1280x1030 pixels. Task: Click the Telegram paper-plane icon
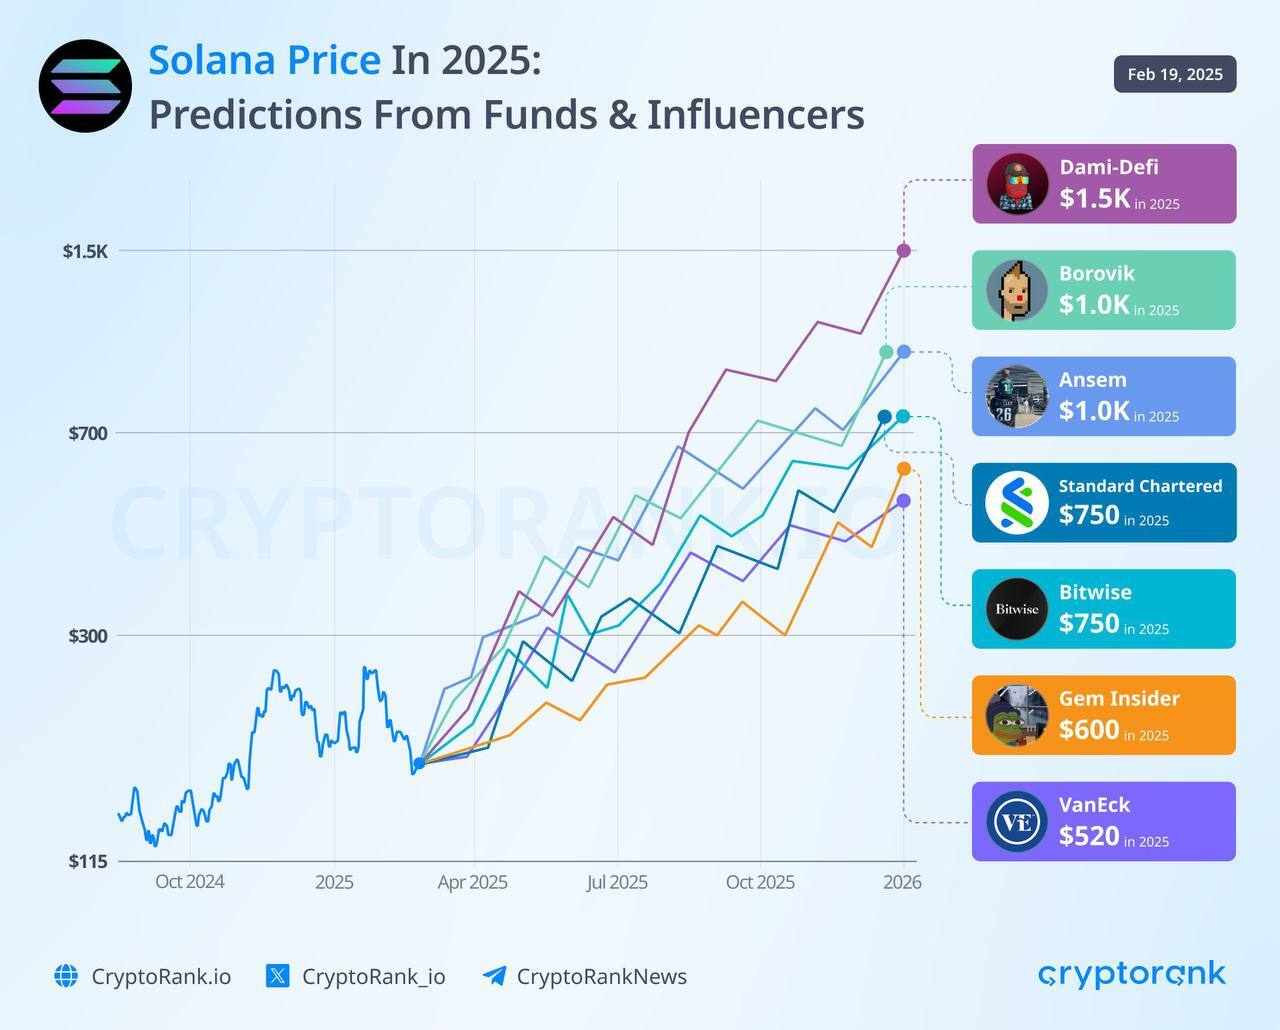coord(494,976)
